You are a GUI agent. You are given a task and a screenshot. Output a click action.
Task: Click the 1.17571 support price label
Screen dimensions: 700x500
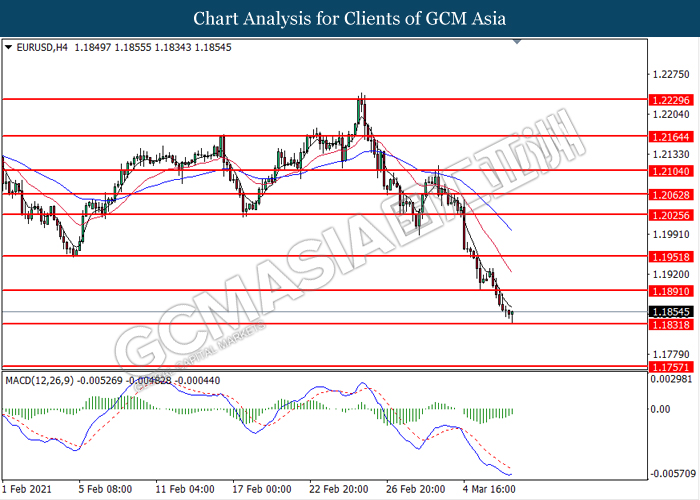click(x=671, y=367)
